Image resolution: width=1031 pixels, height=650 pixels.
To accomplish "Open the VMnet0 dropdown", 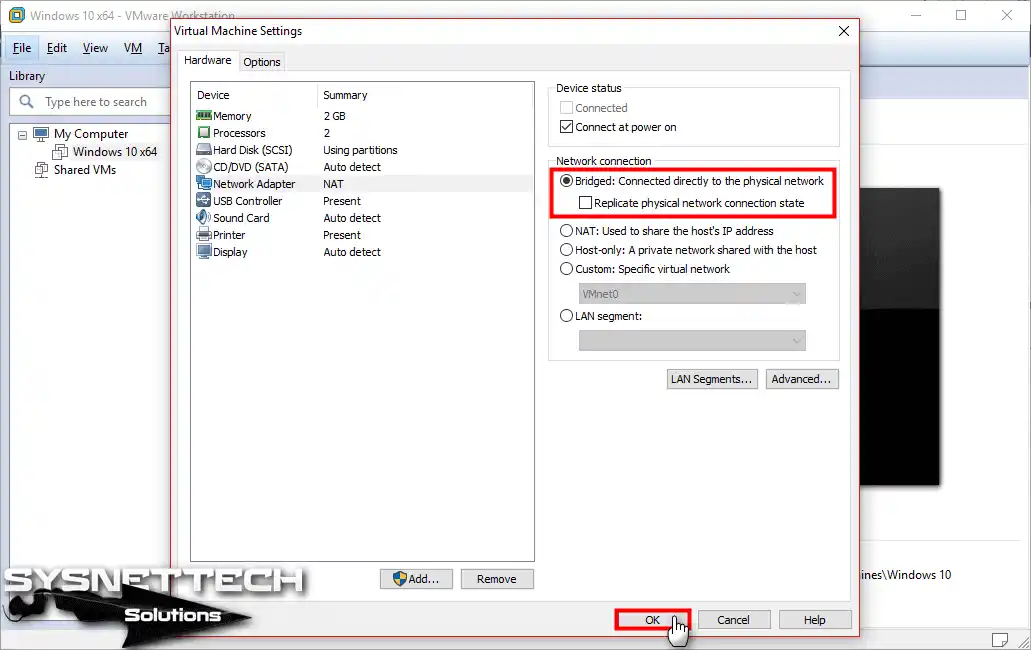I will point(692,294).
